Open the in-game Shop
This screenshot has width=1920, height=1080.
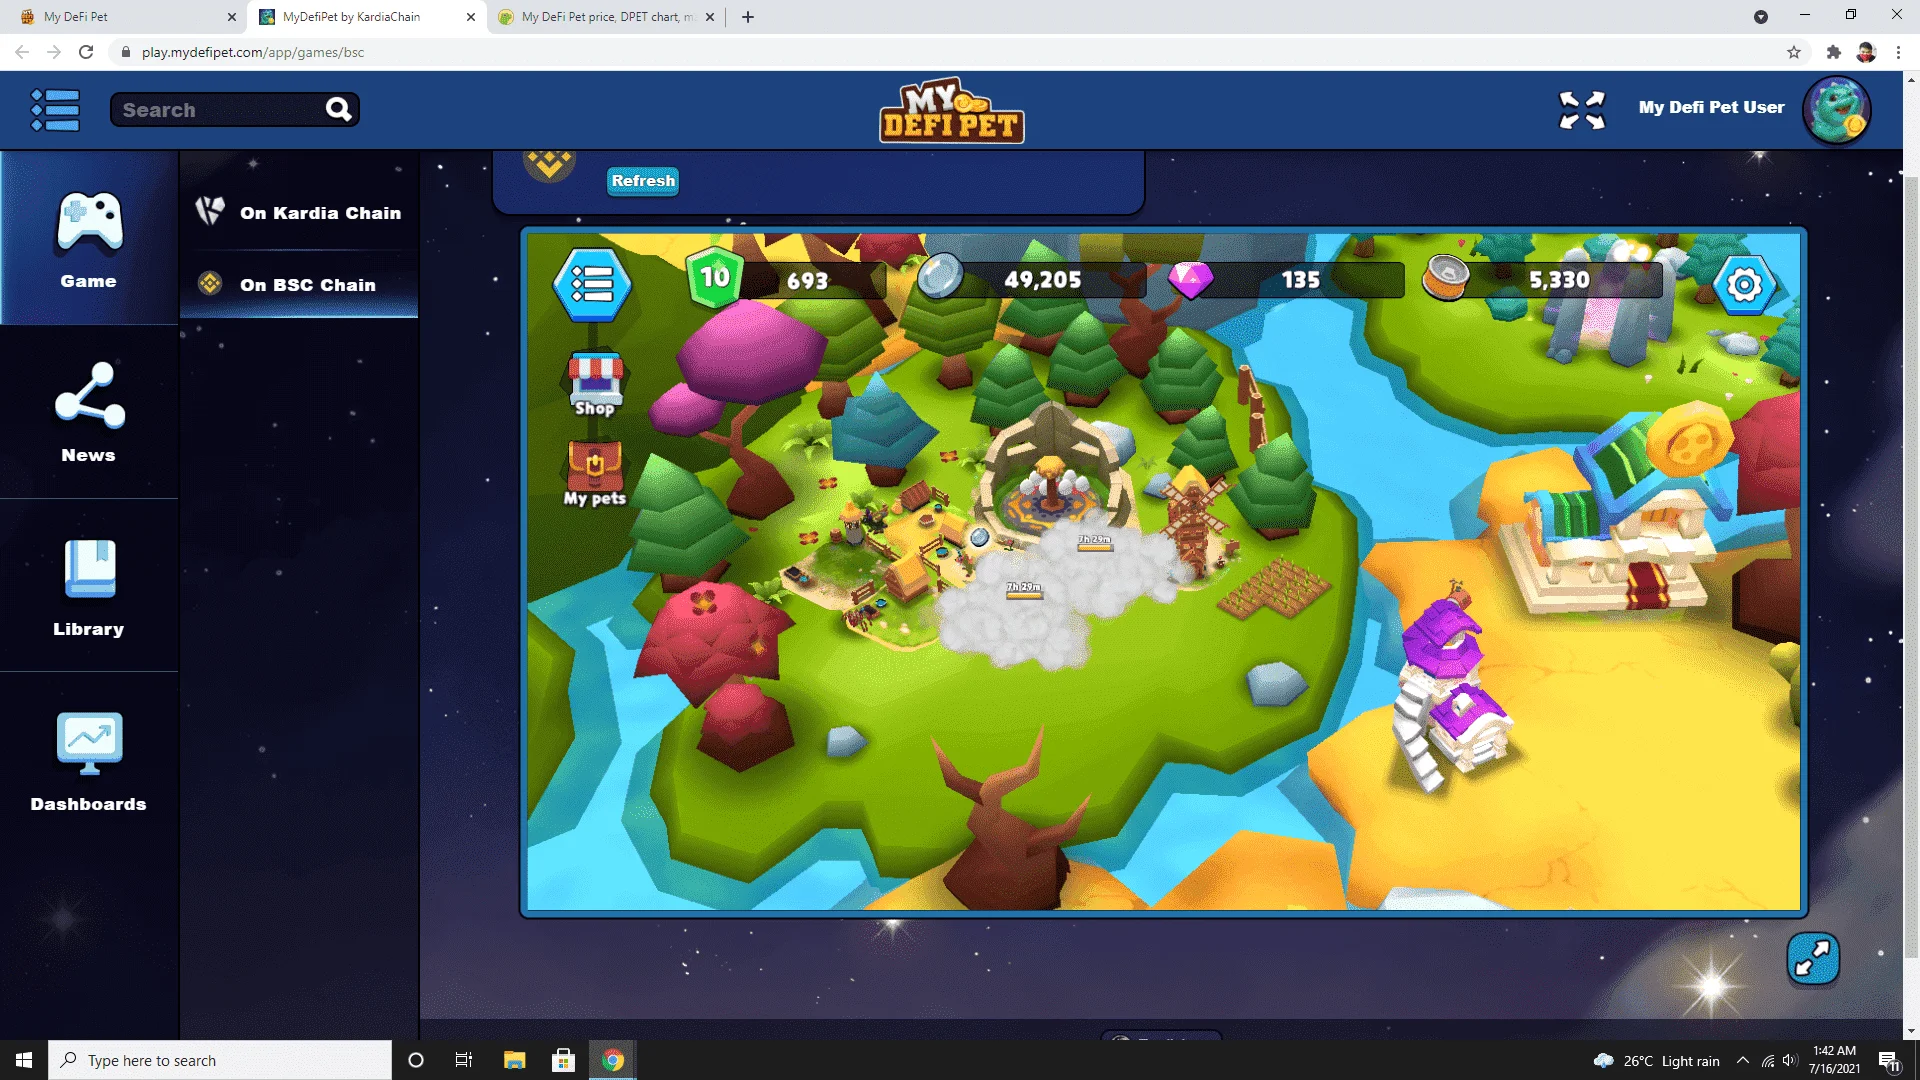pyautogui.click(x=595, y=384)
